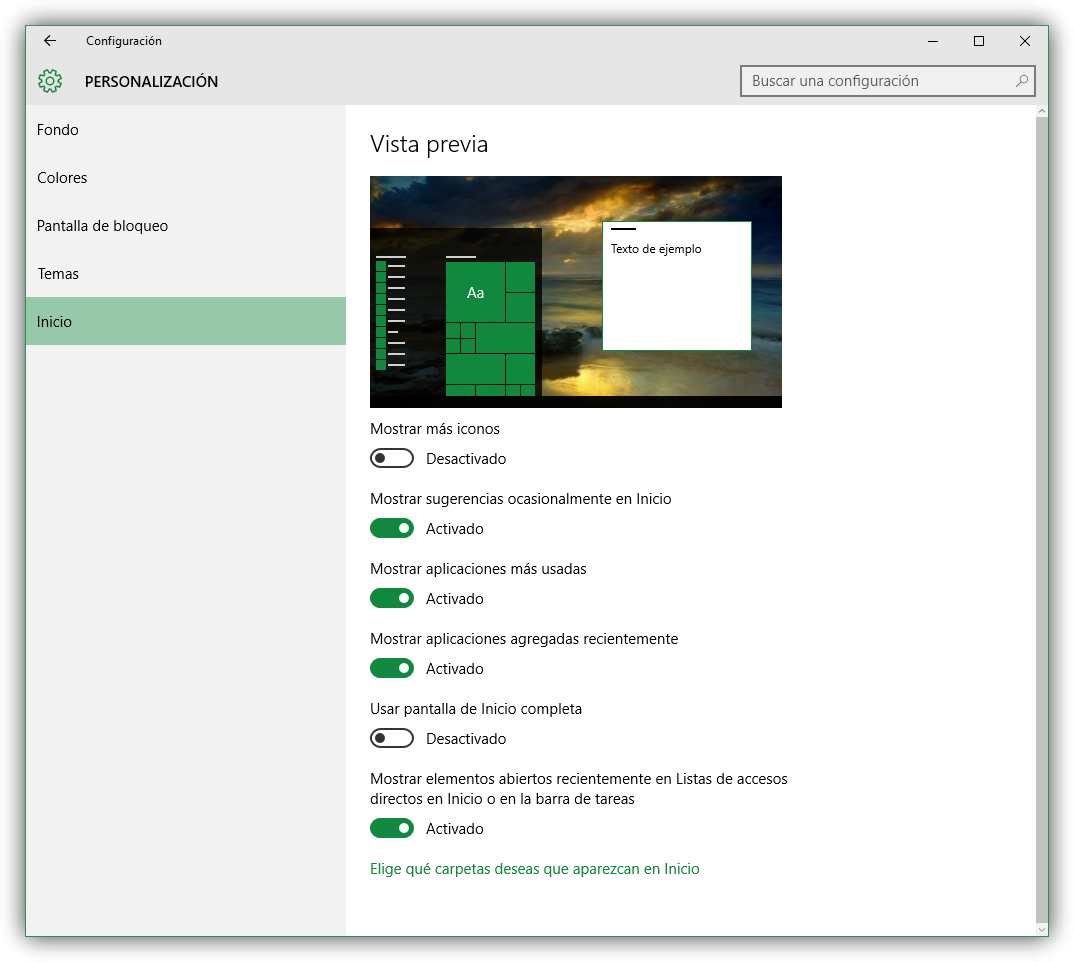
Task: Open link to choose folders on Inicio
Action: (534, 869)
